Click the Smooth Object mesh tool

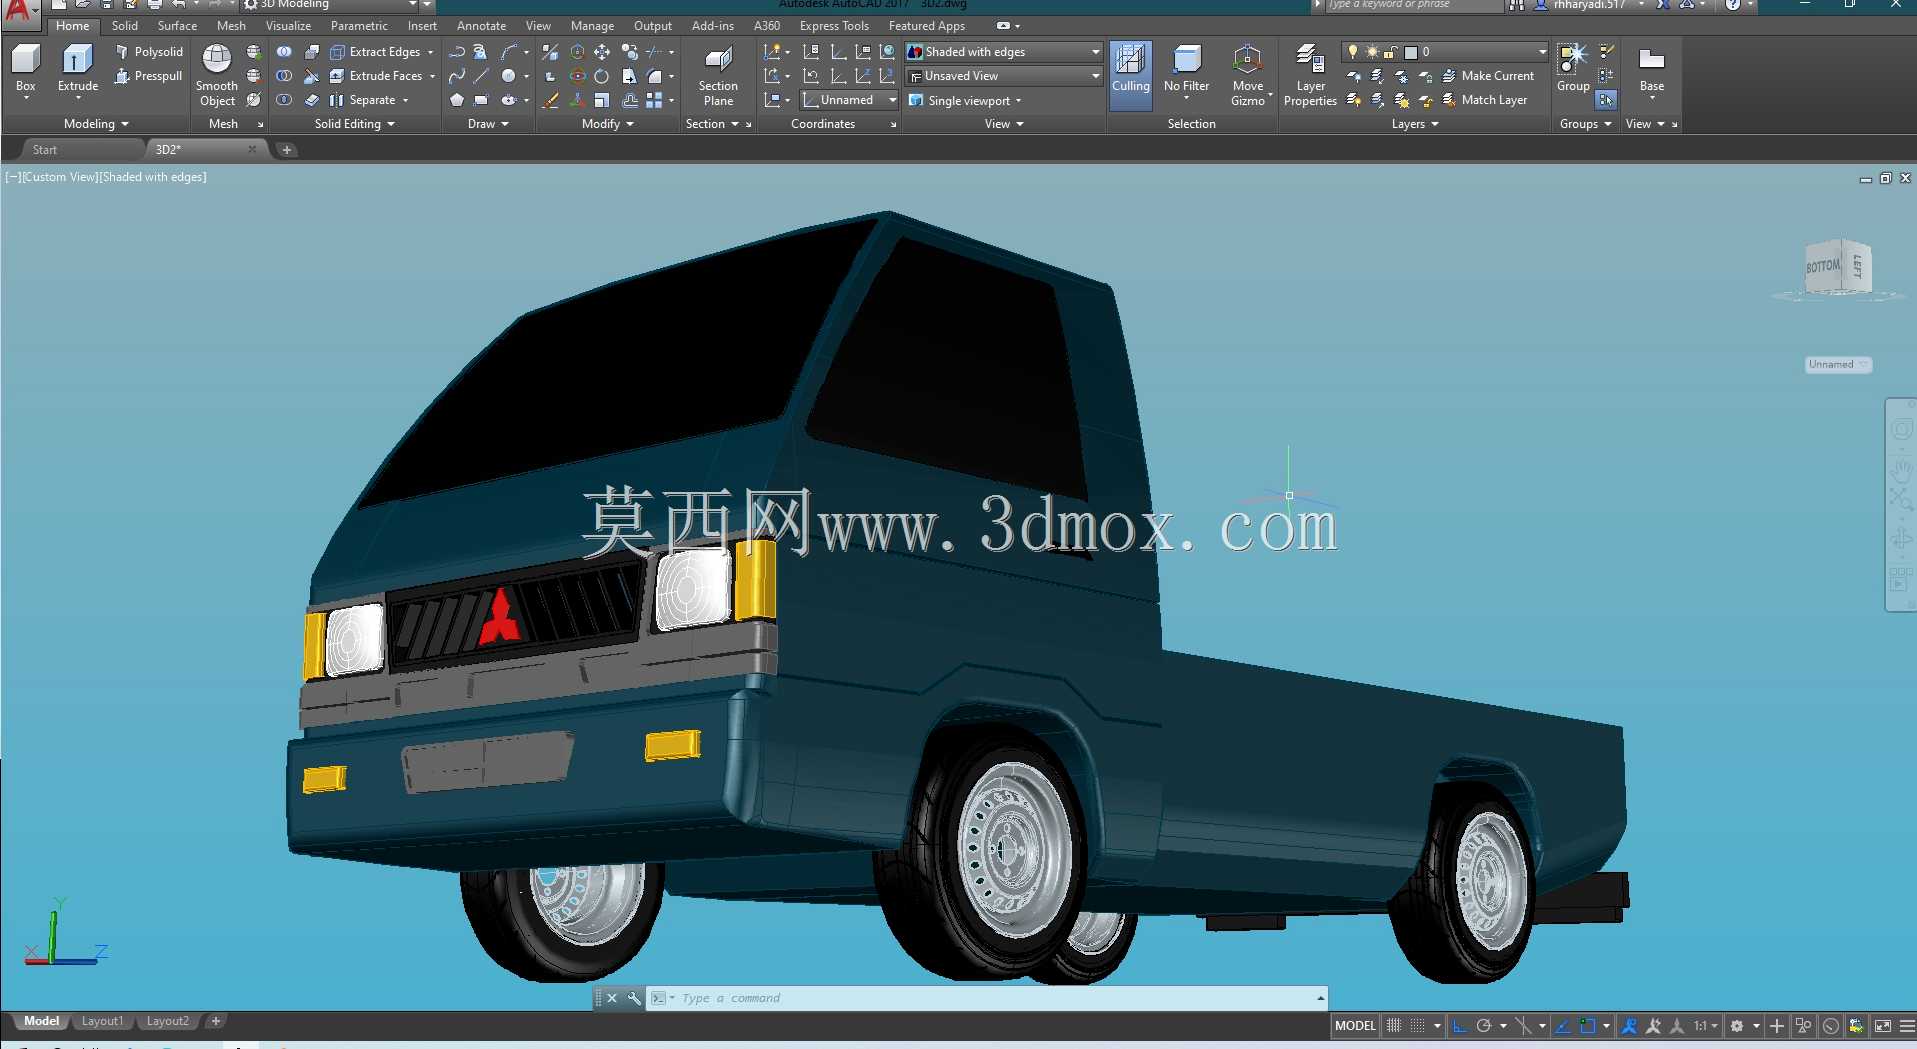pos(217,75)
